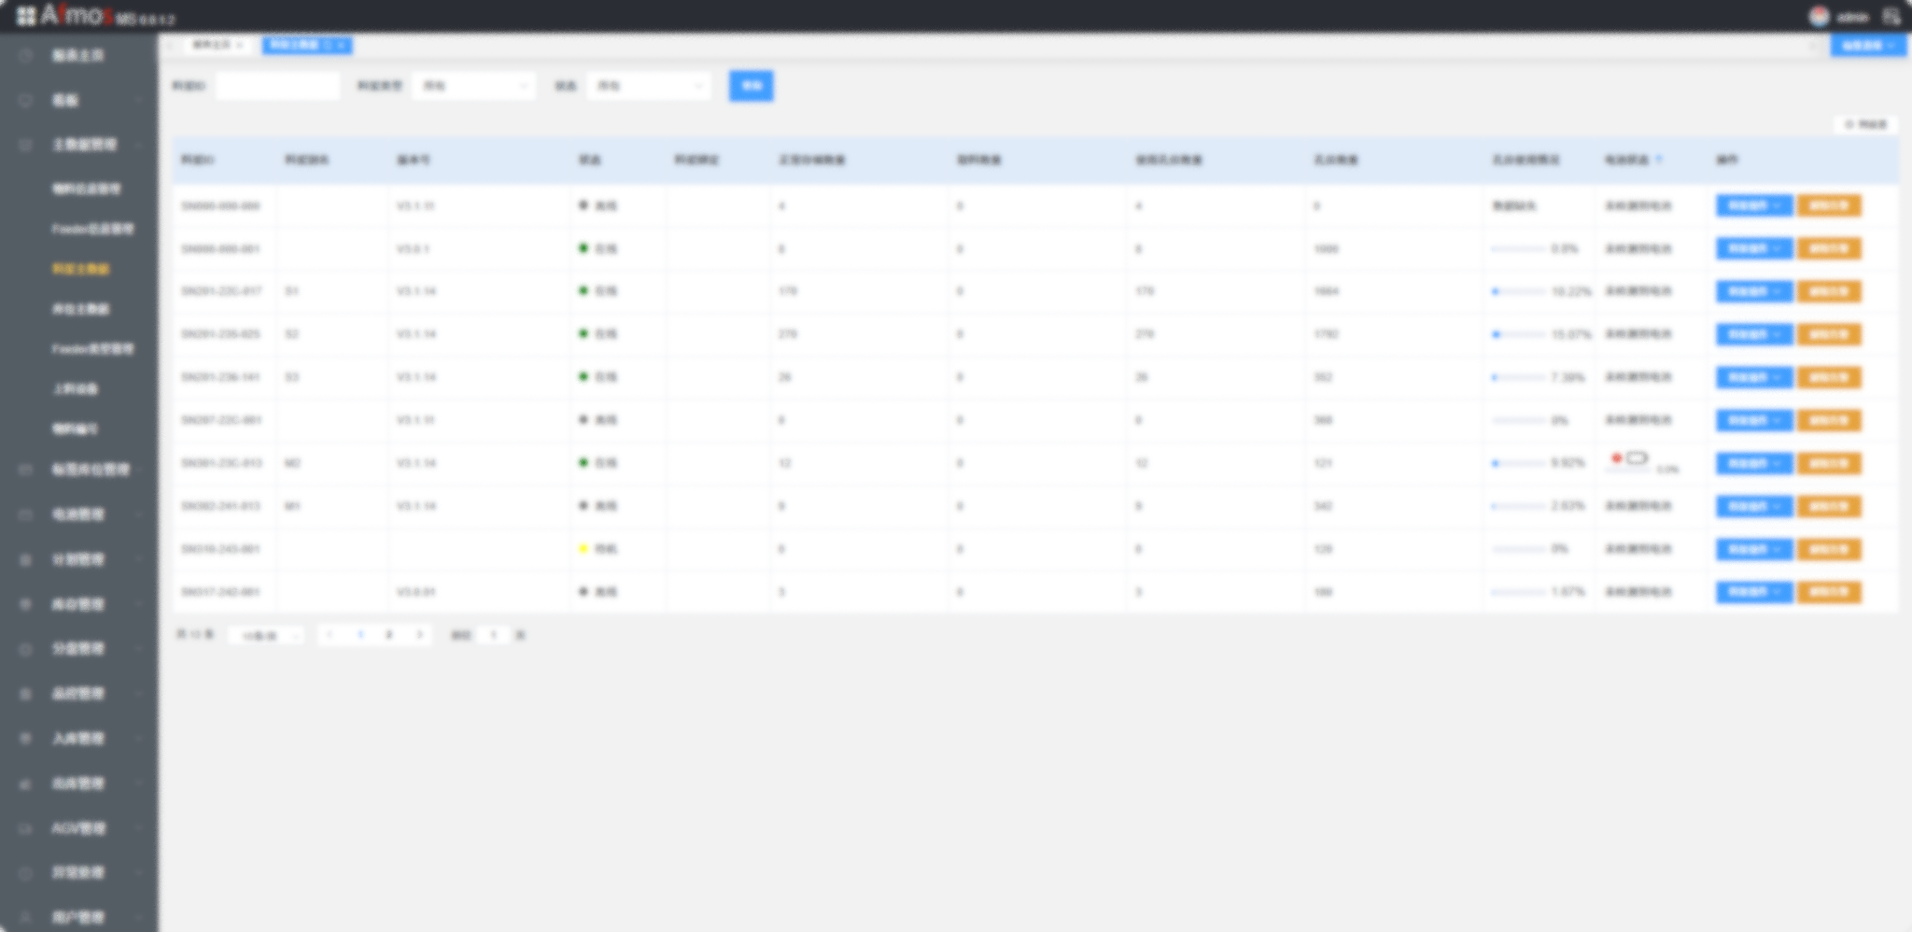Open the 料架类型 filter dropdown
Screen dimensions: 1912x932
474,86
